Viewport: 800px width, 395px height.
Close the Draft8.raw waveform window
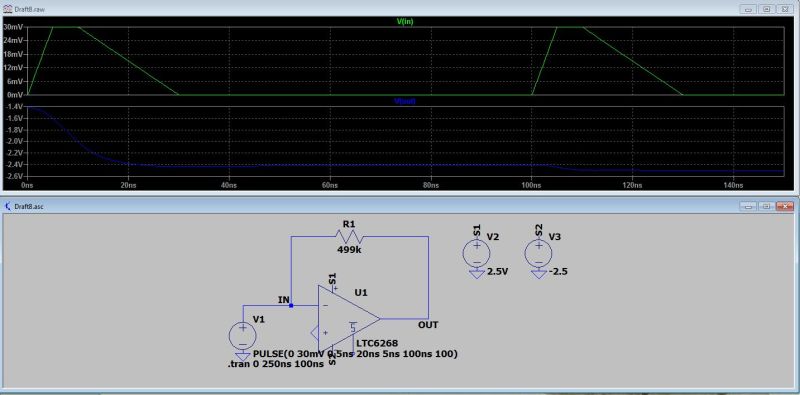click(785, 9)
